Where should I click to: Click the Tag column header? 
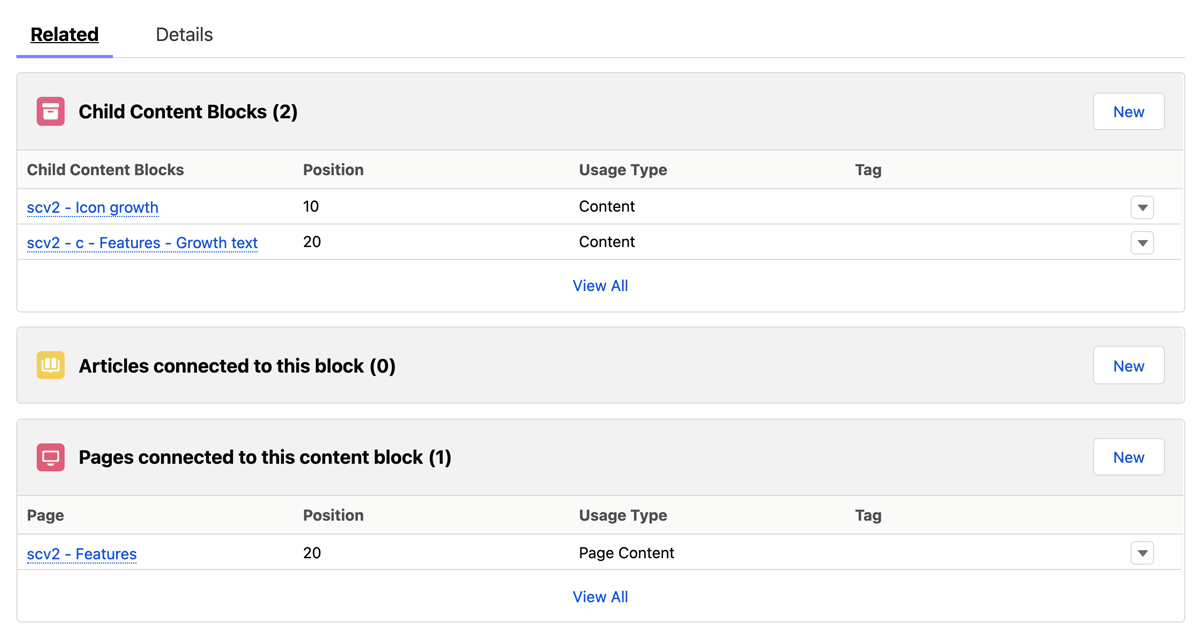[x=867, y=169]
